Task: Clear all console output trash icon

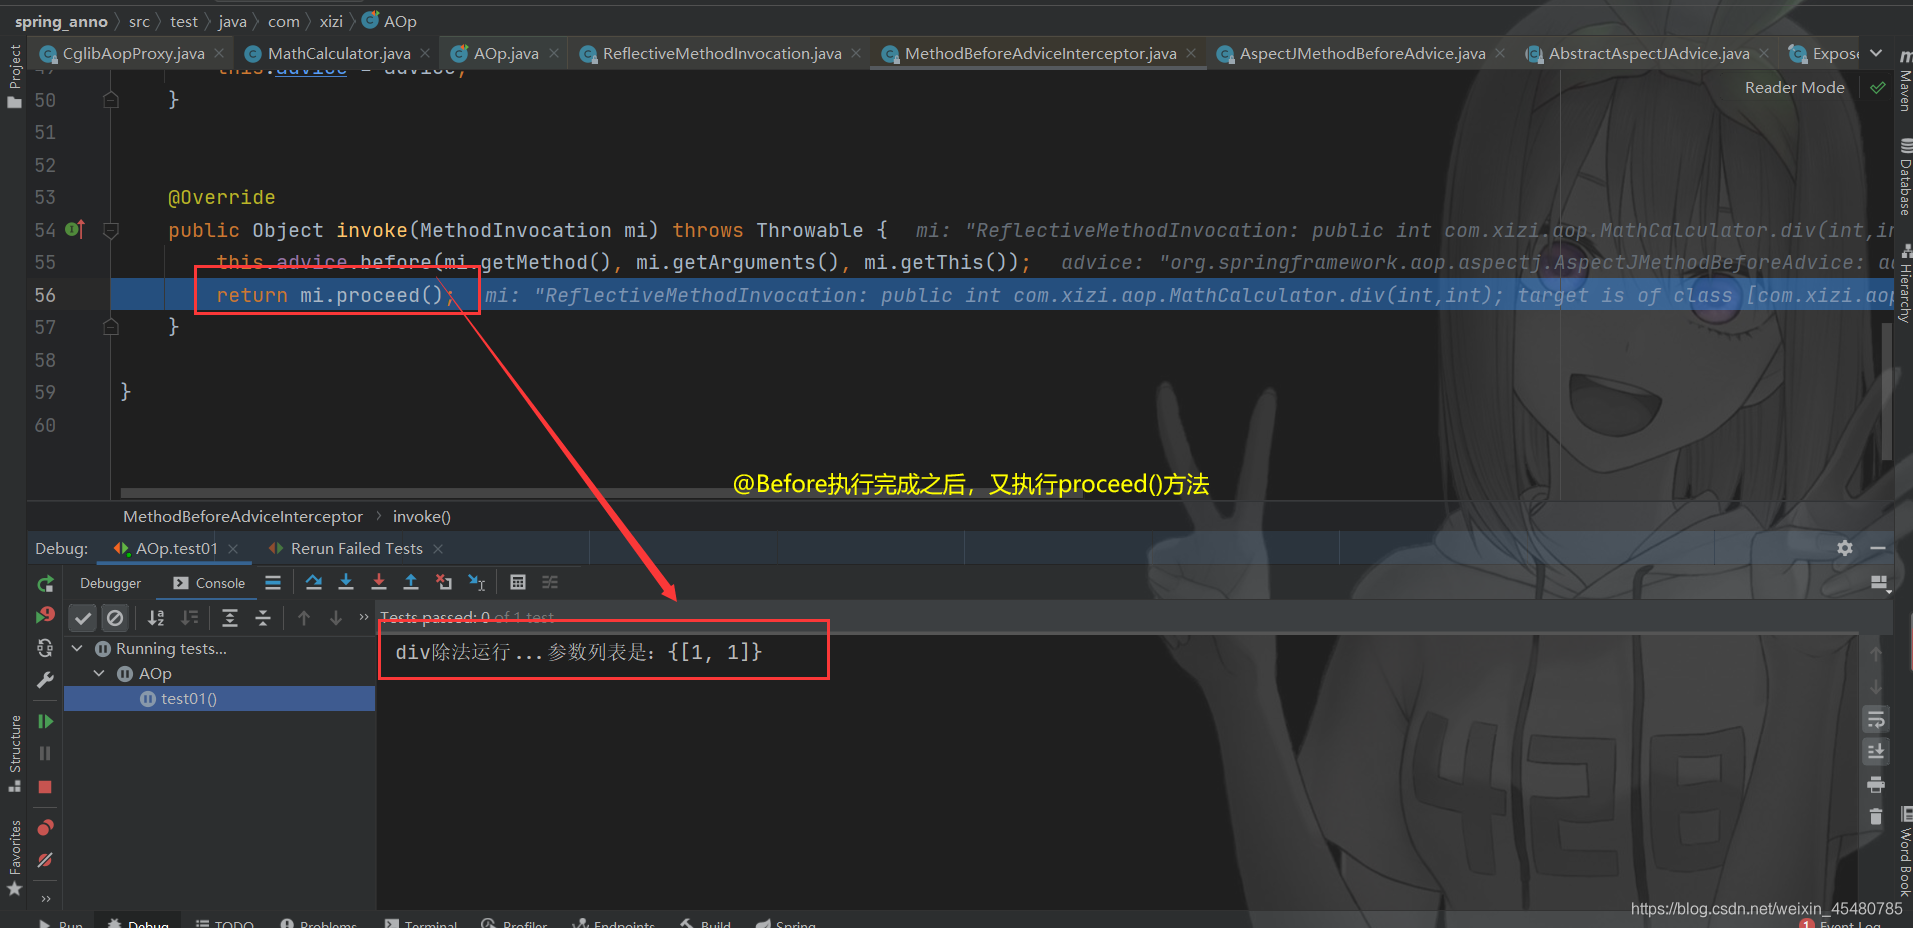Action: [x=1876, y=816]
